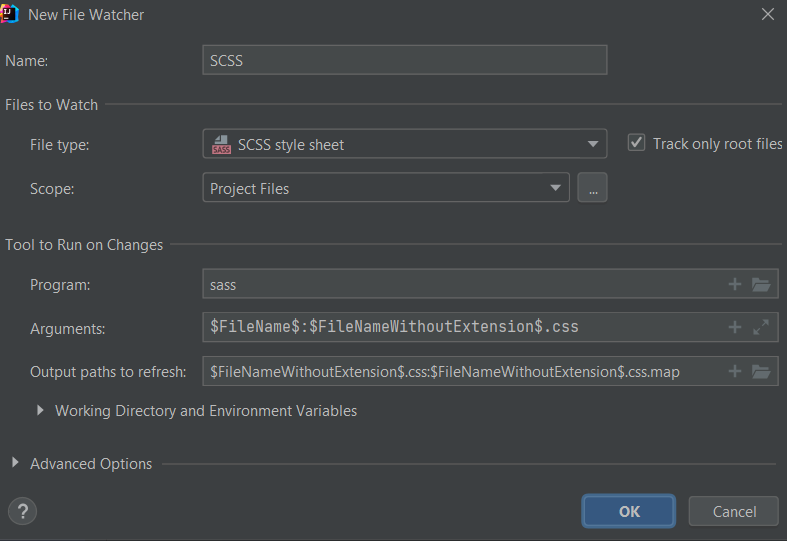Click into the Program field with sass
This screenshot has width=787, height=541.
tap(462, 284)
